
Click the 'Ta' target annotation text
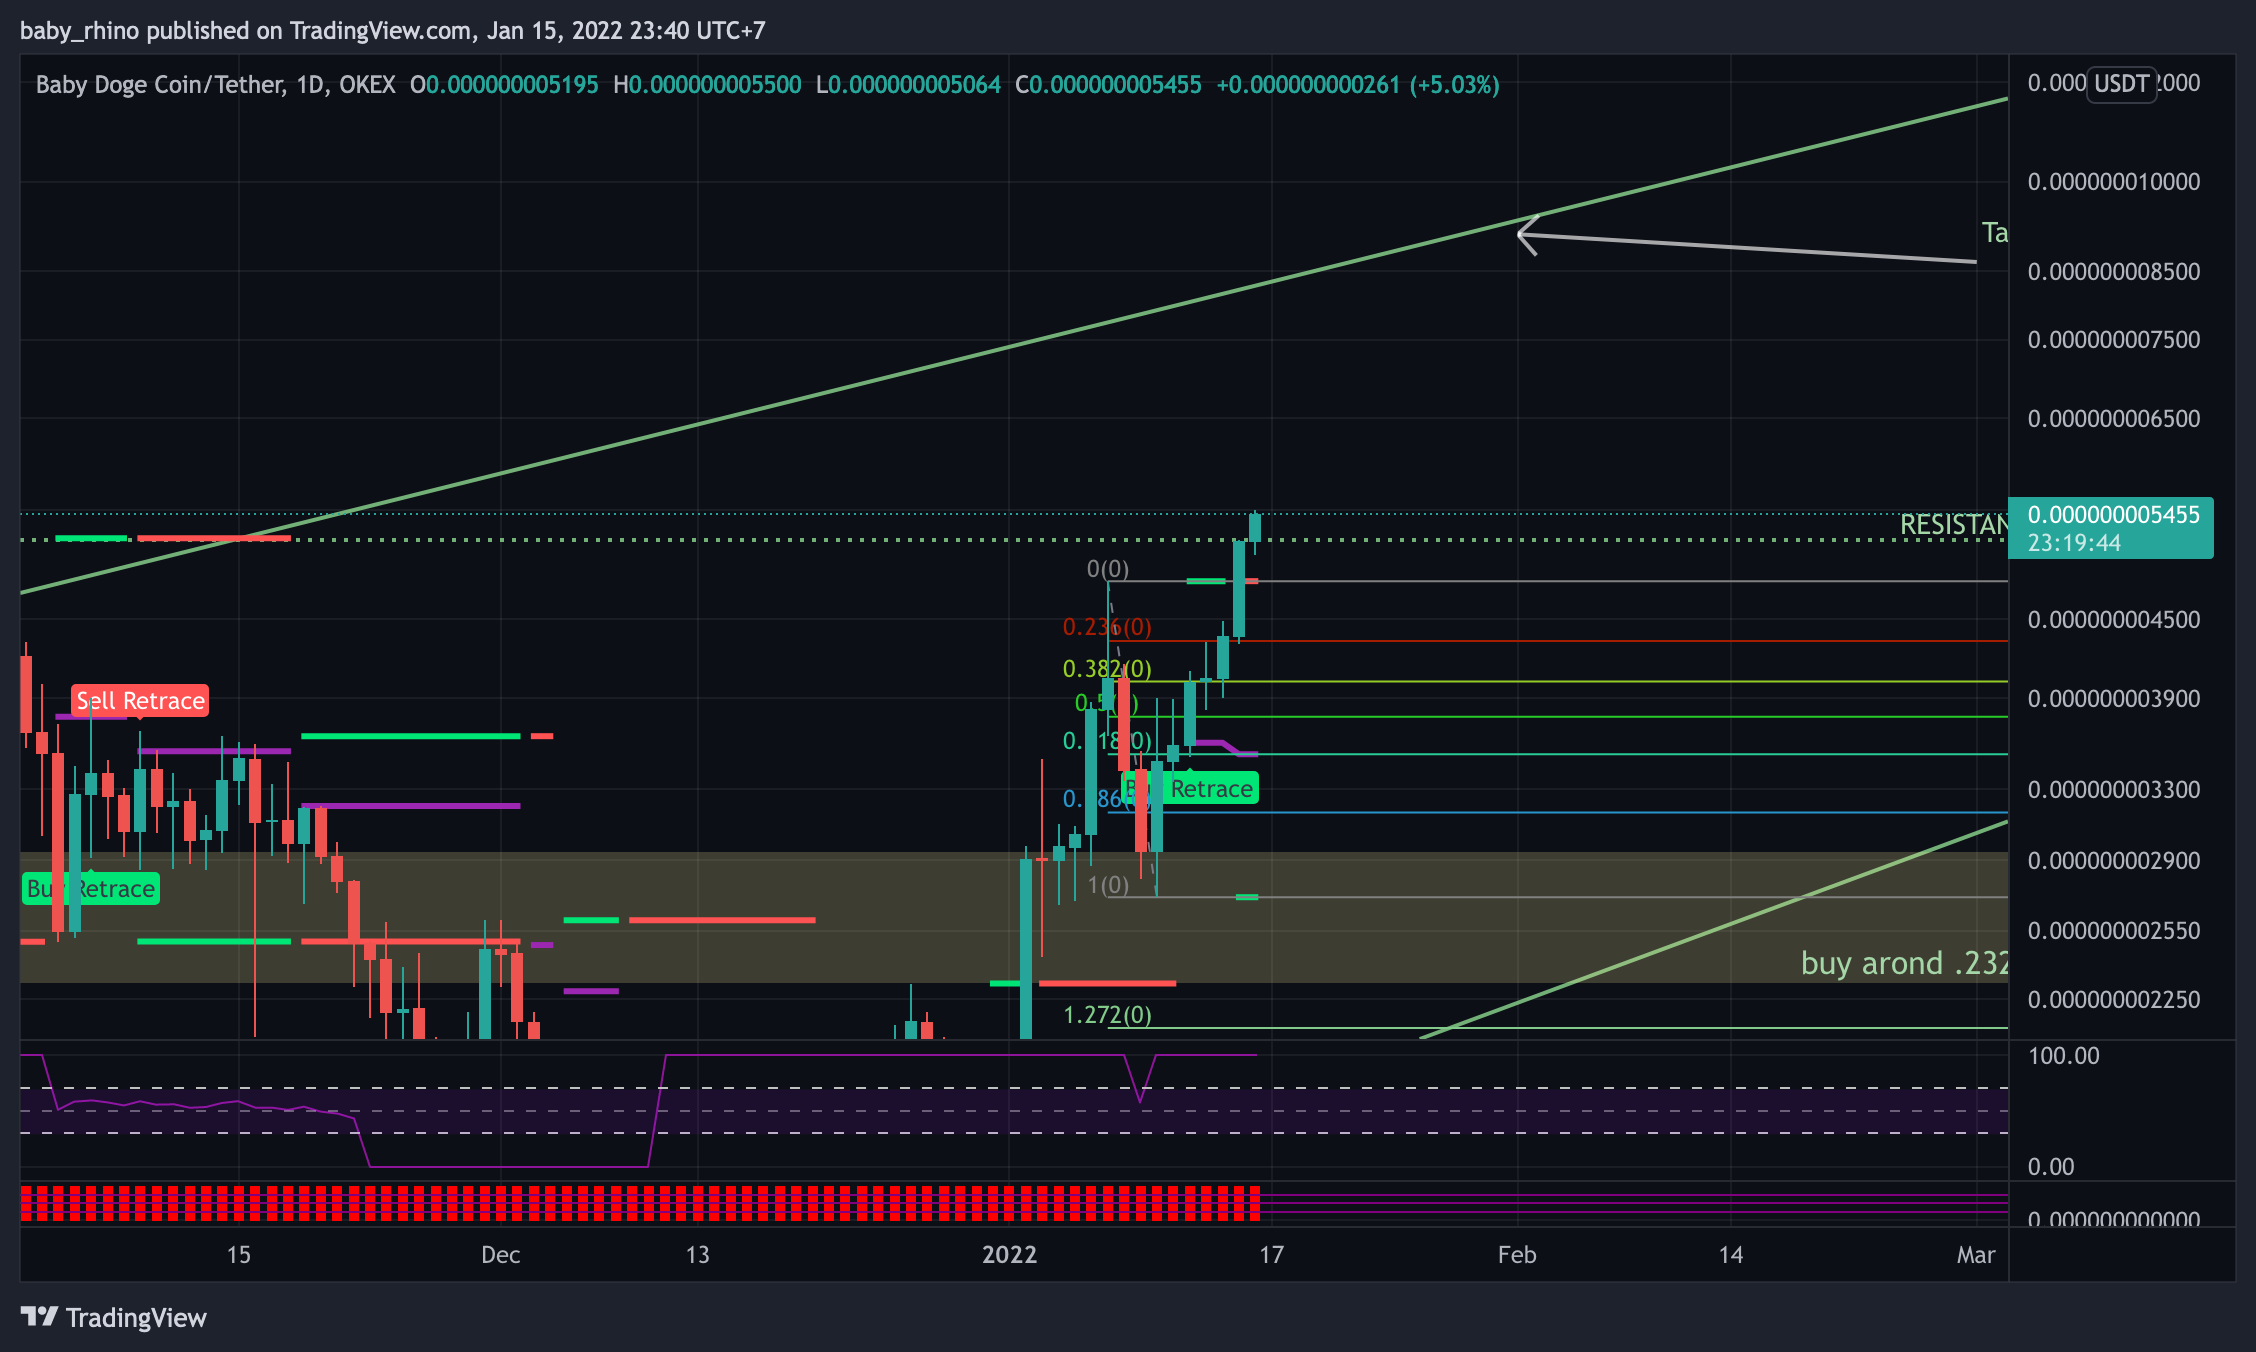point(1994,233)
